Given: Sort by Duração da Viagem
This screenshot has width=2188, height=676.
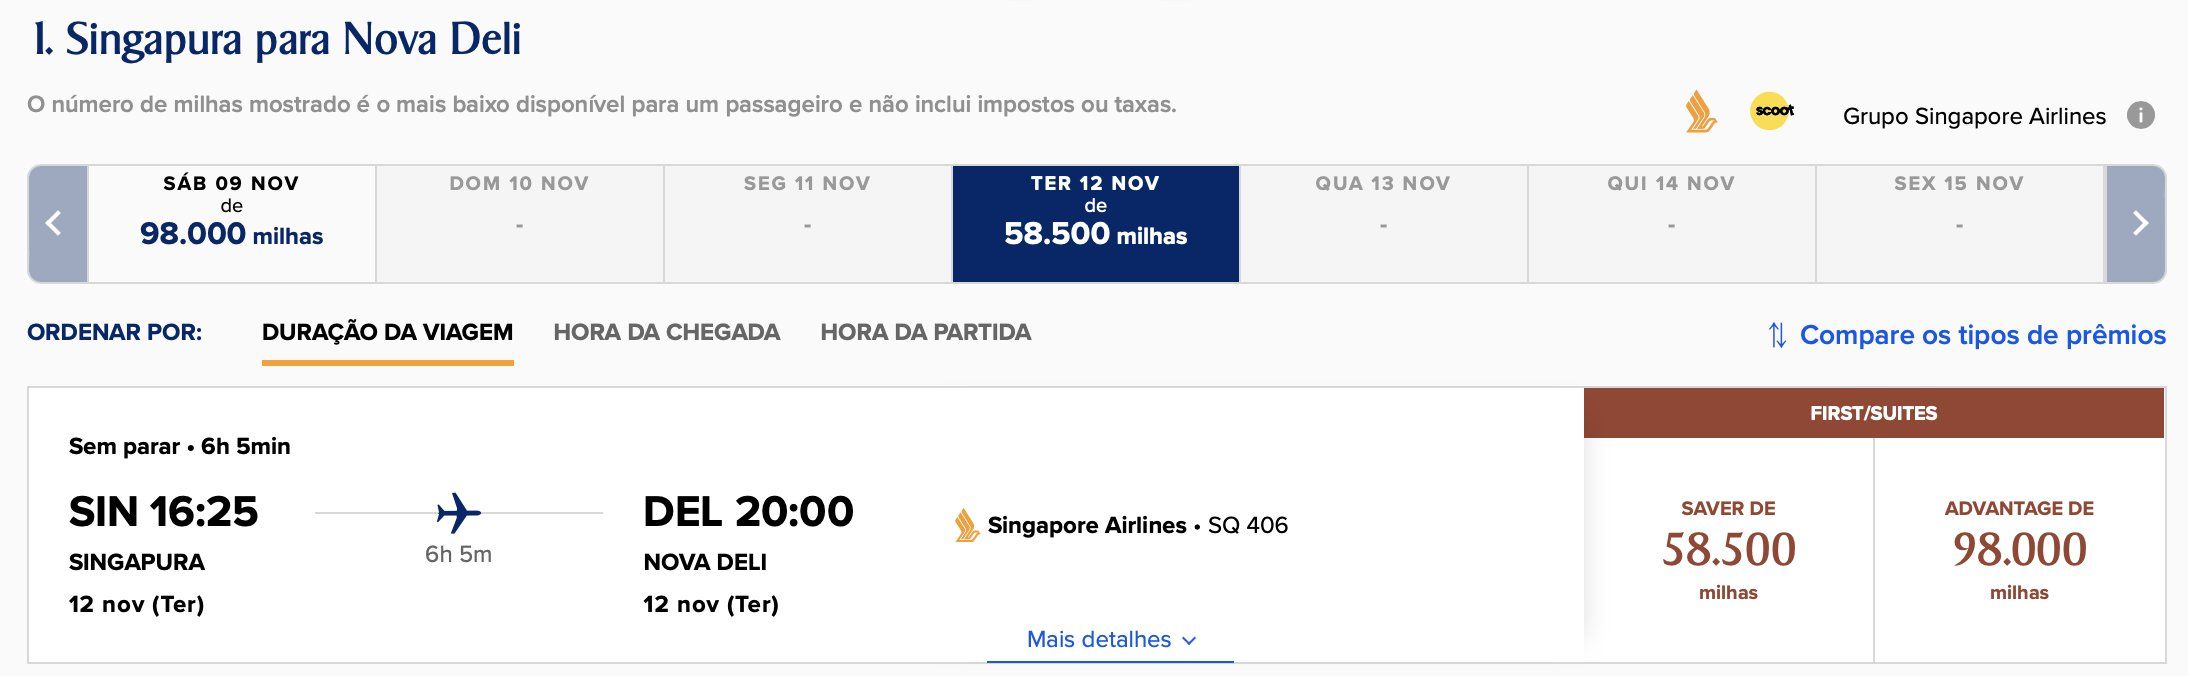Looking at the screenshot, I should coord(388,333).
